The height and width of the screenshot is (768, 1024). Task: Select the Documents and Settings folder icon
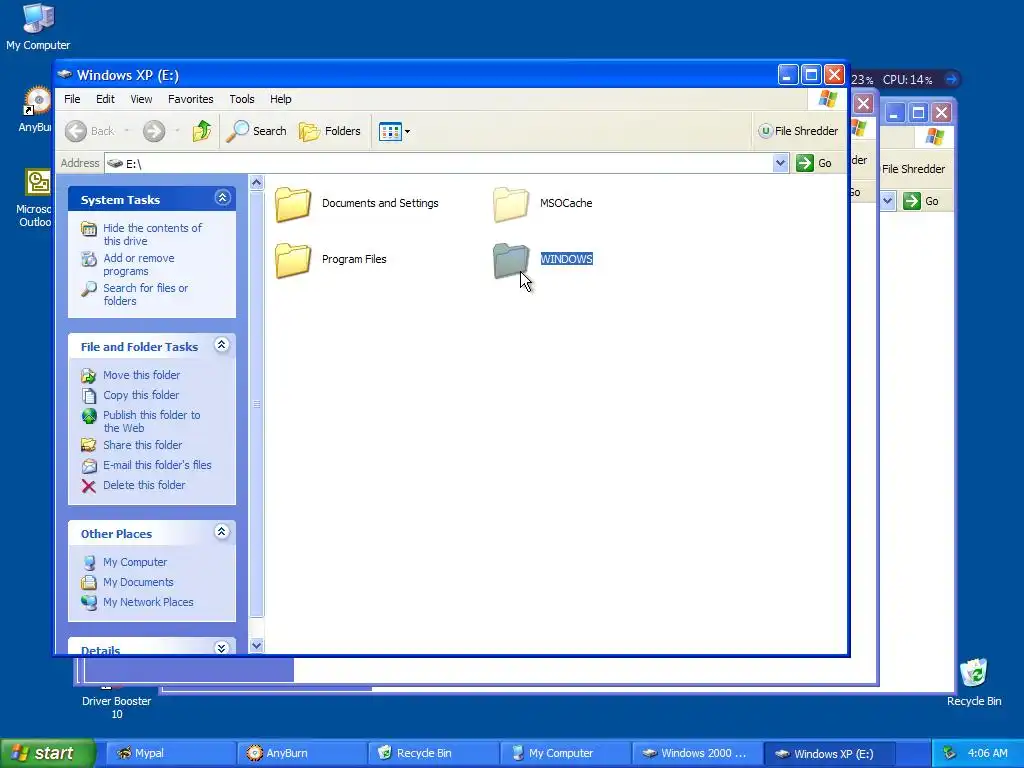[x=293, y=204]
